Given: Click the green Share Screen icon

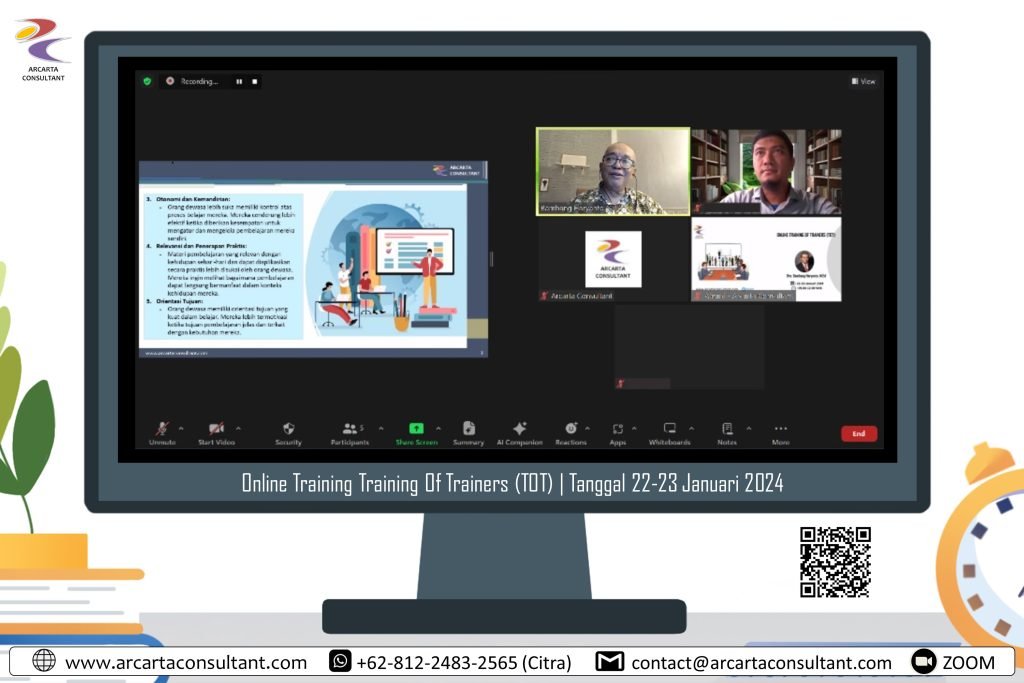Looking at the screenshot, I should coord(416,429).
